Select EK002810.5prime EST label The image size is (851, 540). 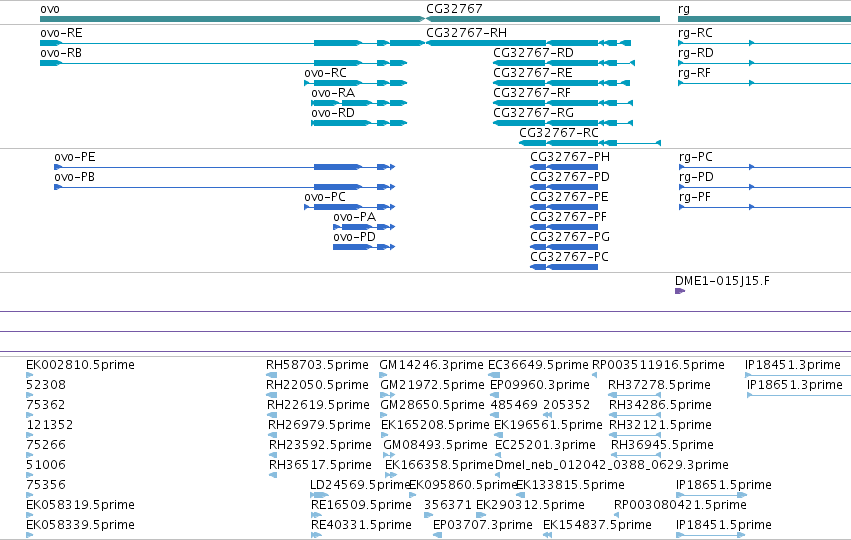pyautogui.click(x=80, y=365)
